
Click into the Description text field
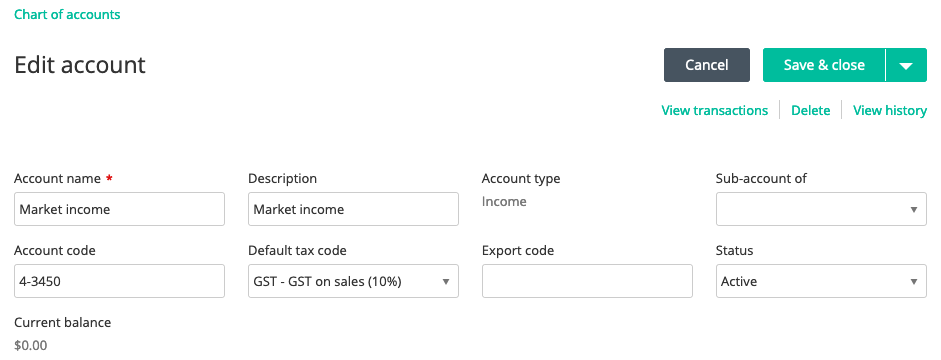coord(353,209)
